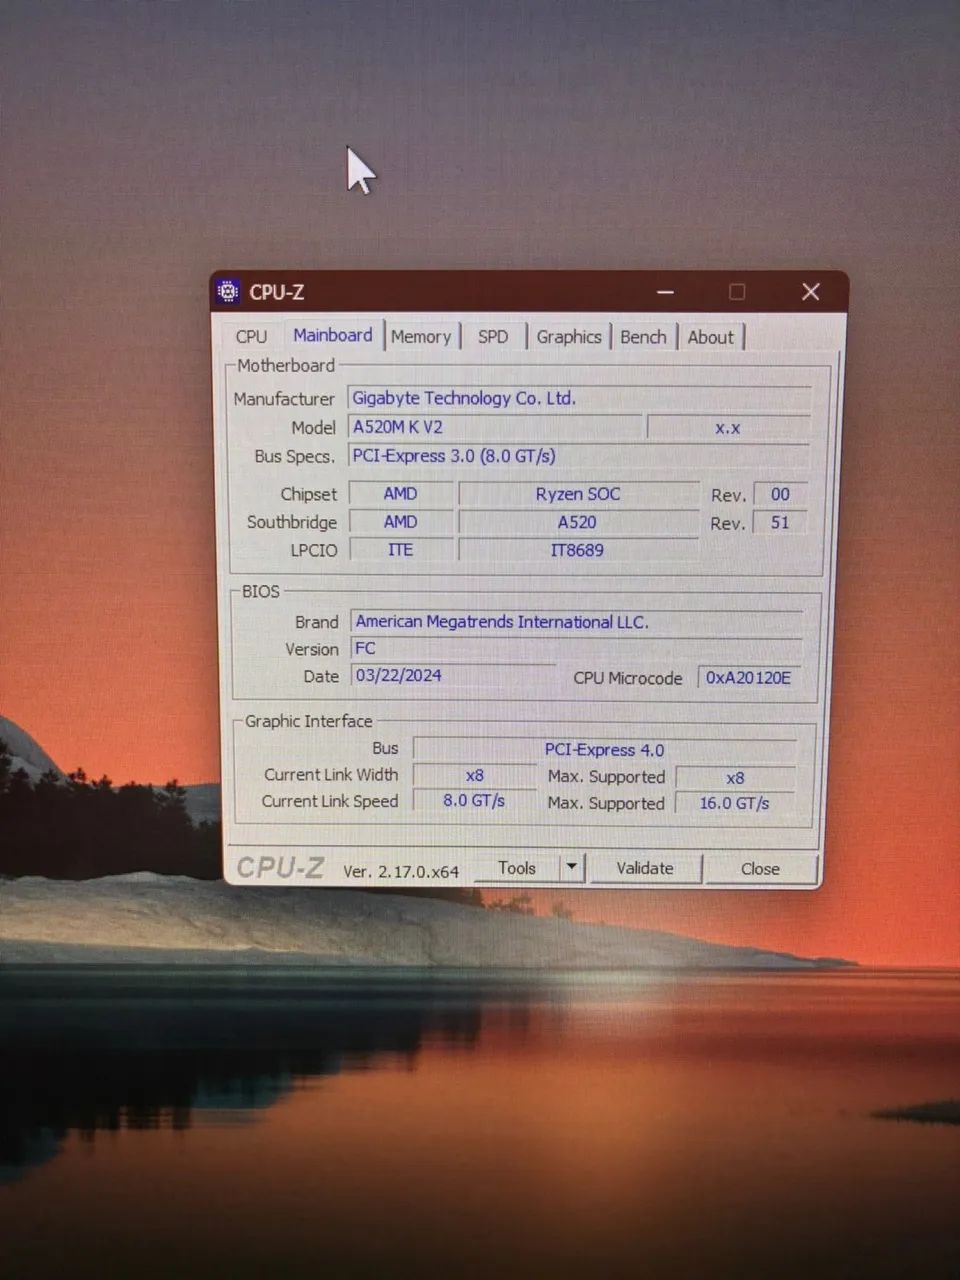
Task: Click the Graphic Interface Bus field PCI-Express 4.0
Action: 604,749
